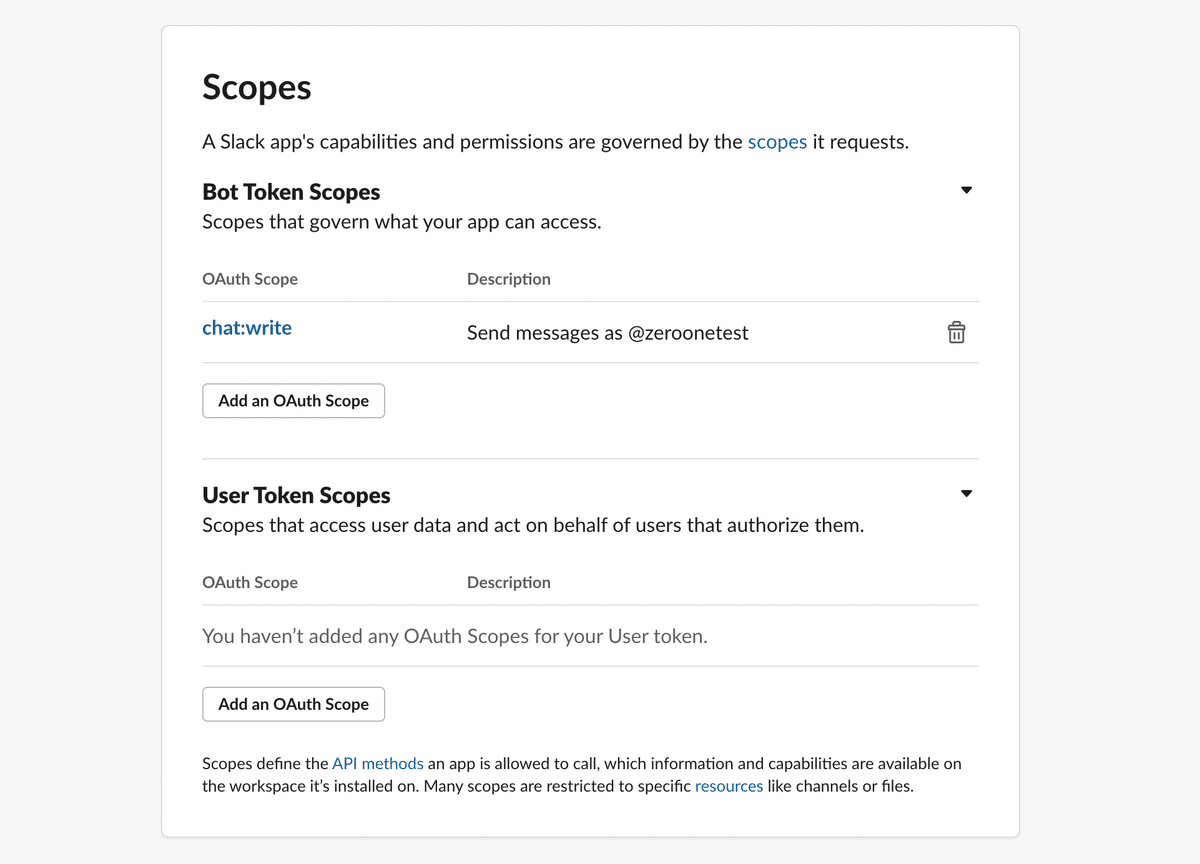Click the empty User token scopes message
This screenshot has height=864, width=1200.
(x=454, y=636)
